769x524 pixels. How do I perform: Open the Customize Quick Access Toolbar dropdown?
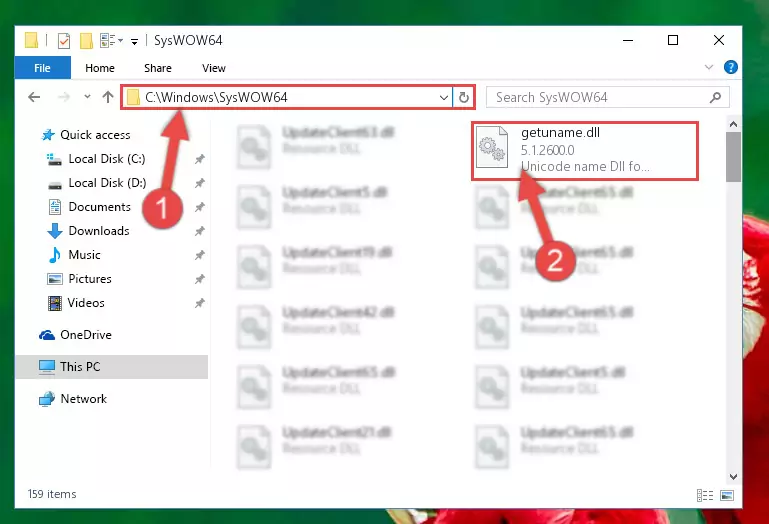coord(134,41)
